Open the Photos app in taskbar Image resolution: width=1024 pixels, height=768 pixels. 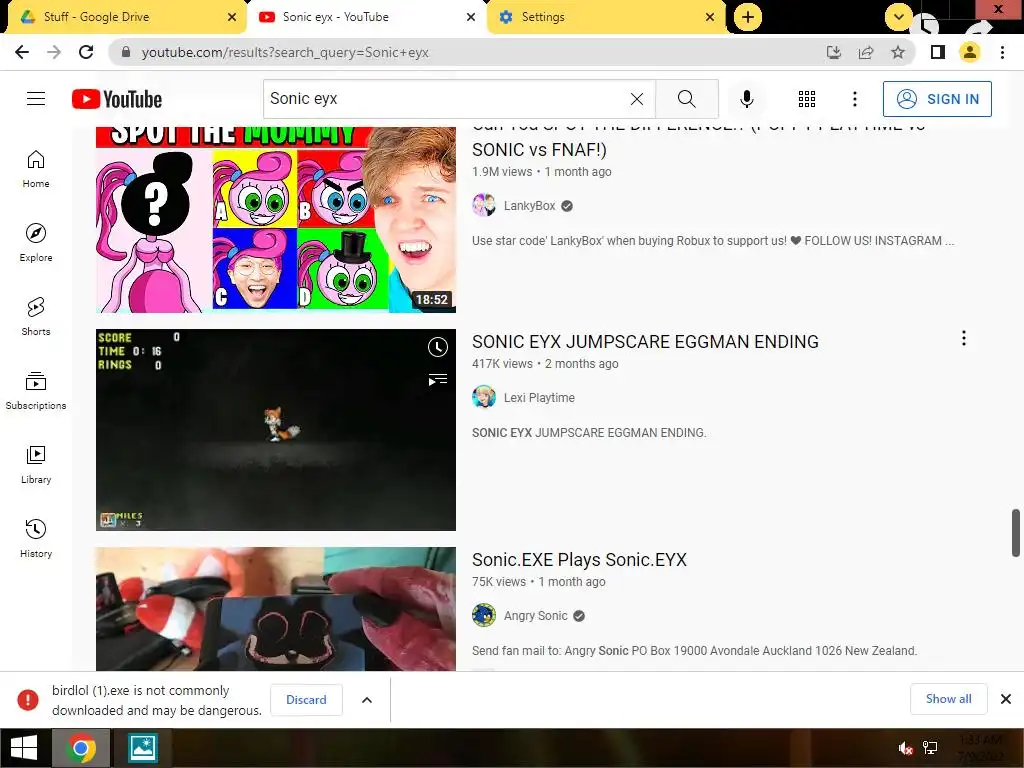[142, 748]
